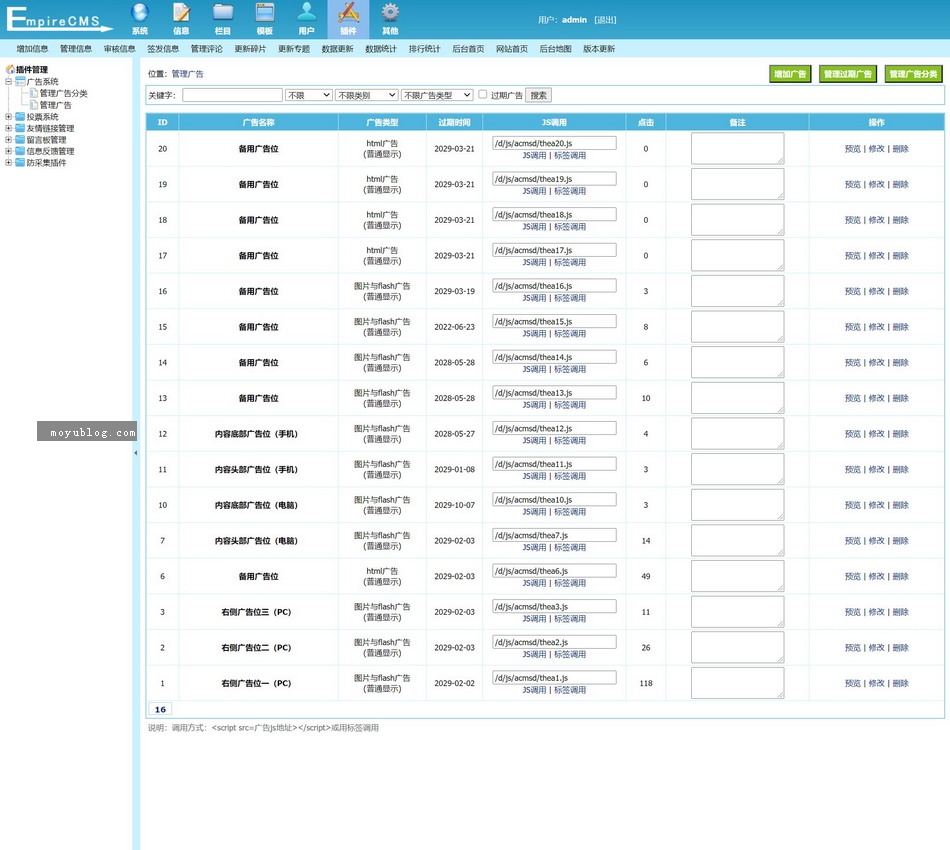Viewport: 950px width, 850px height.
Task: Click the ad name 内容底部广告位（电脑）
Action: 256,505
